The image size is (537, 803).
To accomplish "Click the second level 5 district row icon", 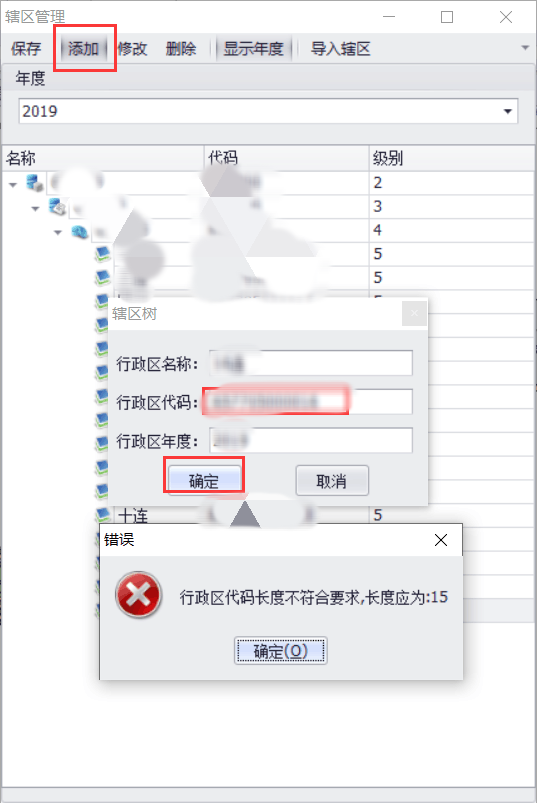I will [x=102, y=278].
